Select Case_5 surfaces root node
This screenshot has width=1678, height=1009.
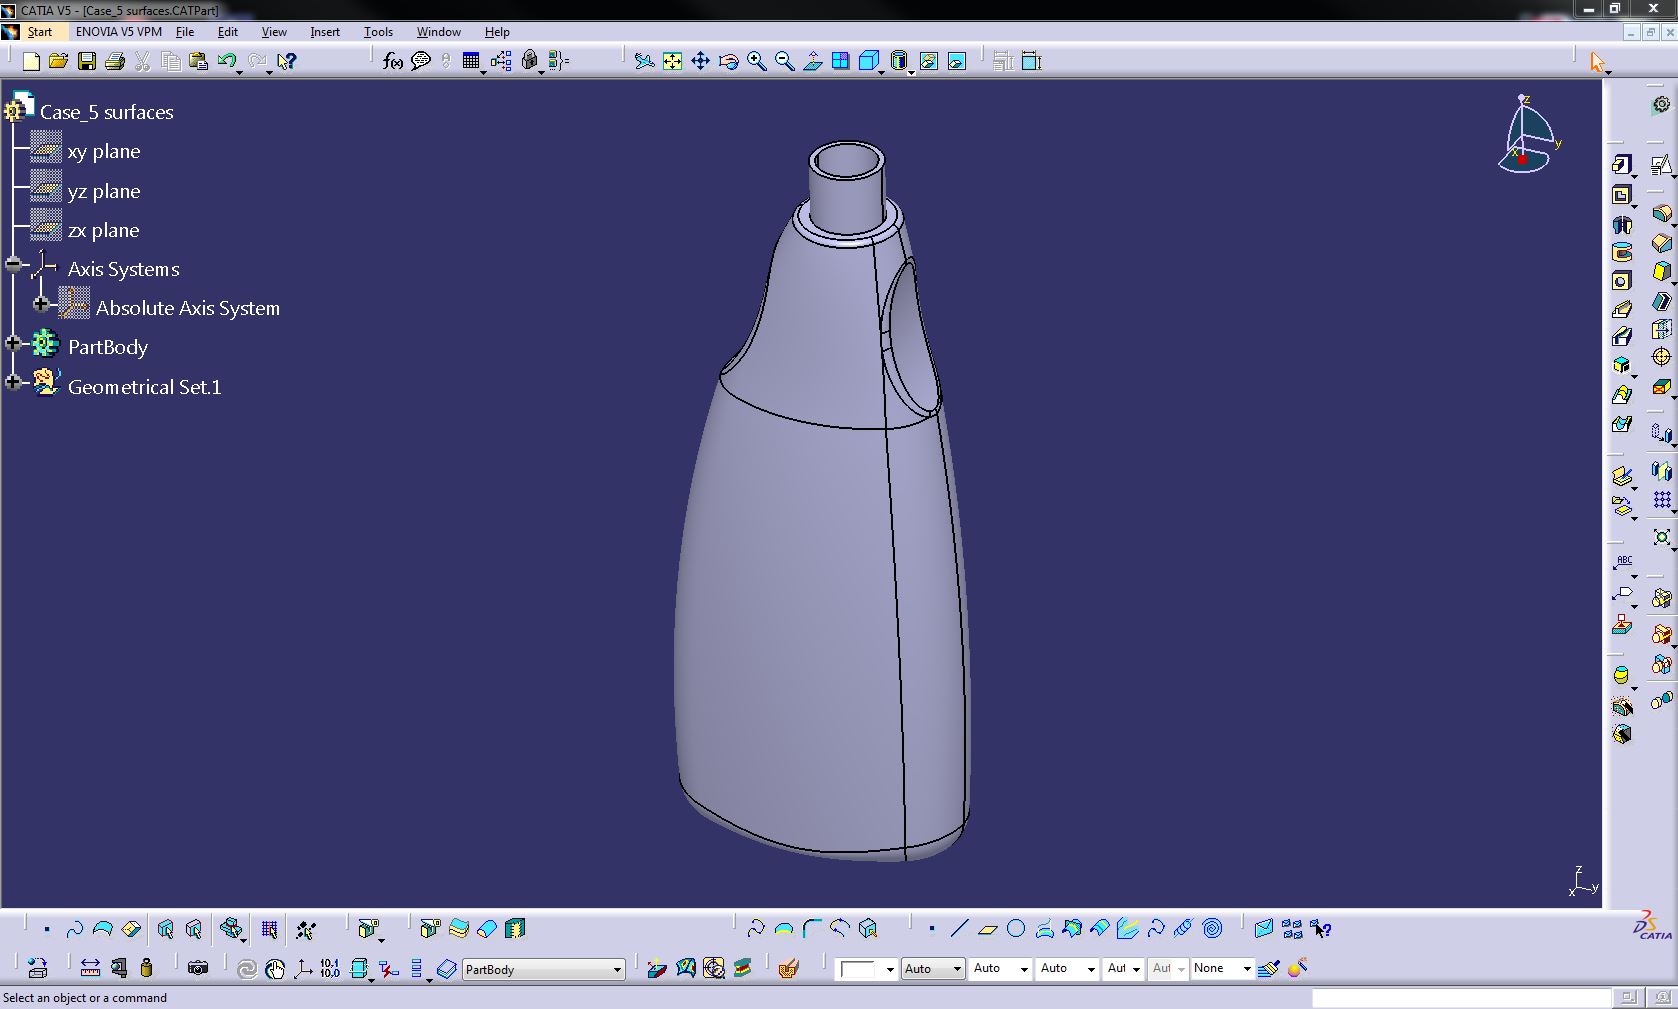pos(107,112)
